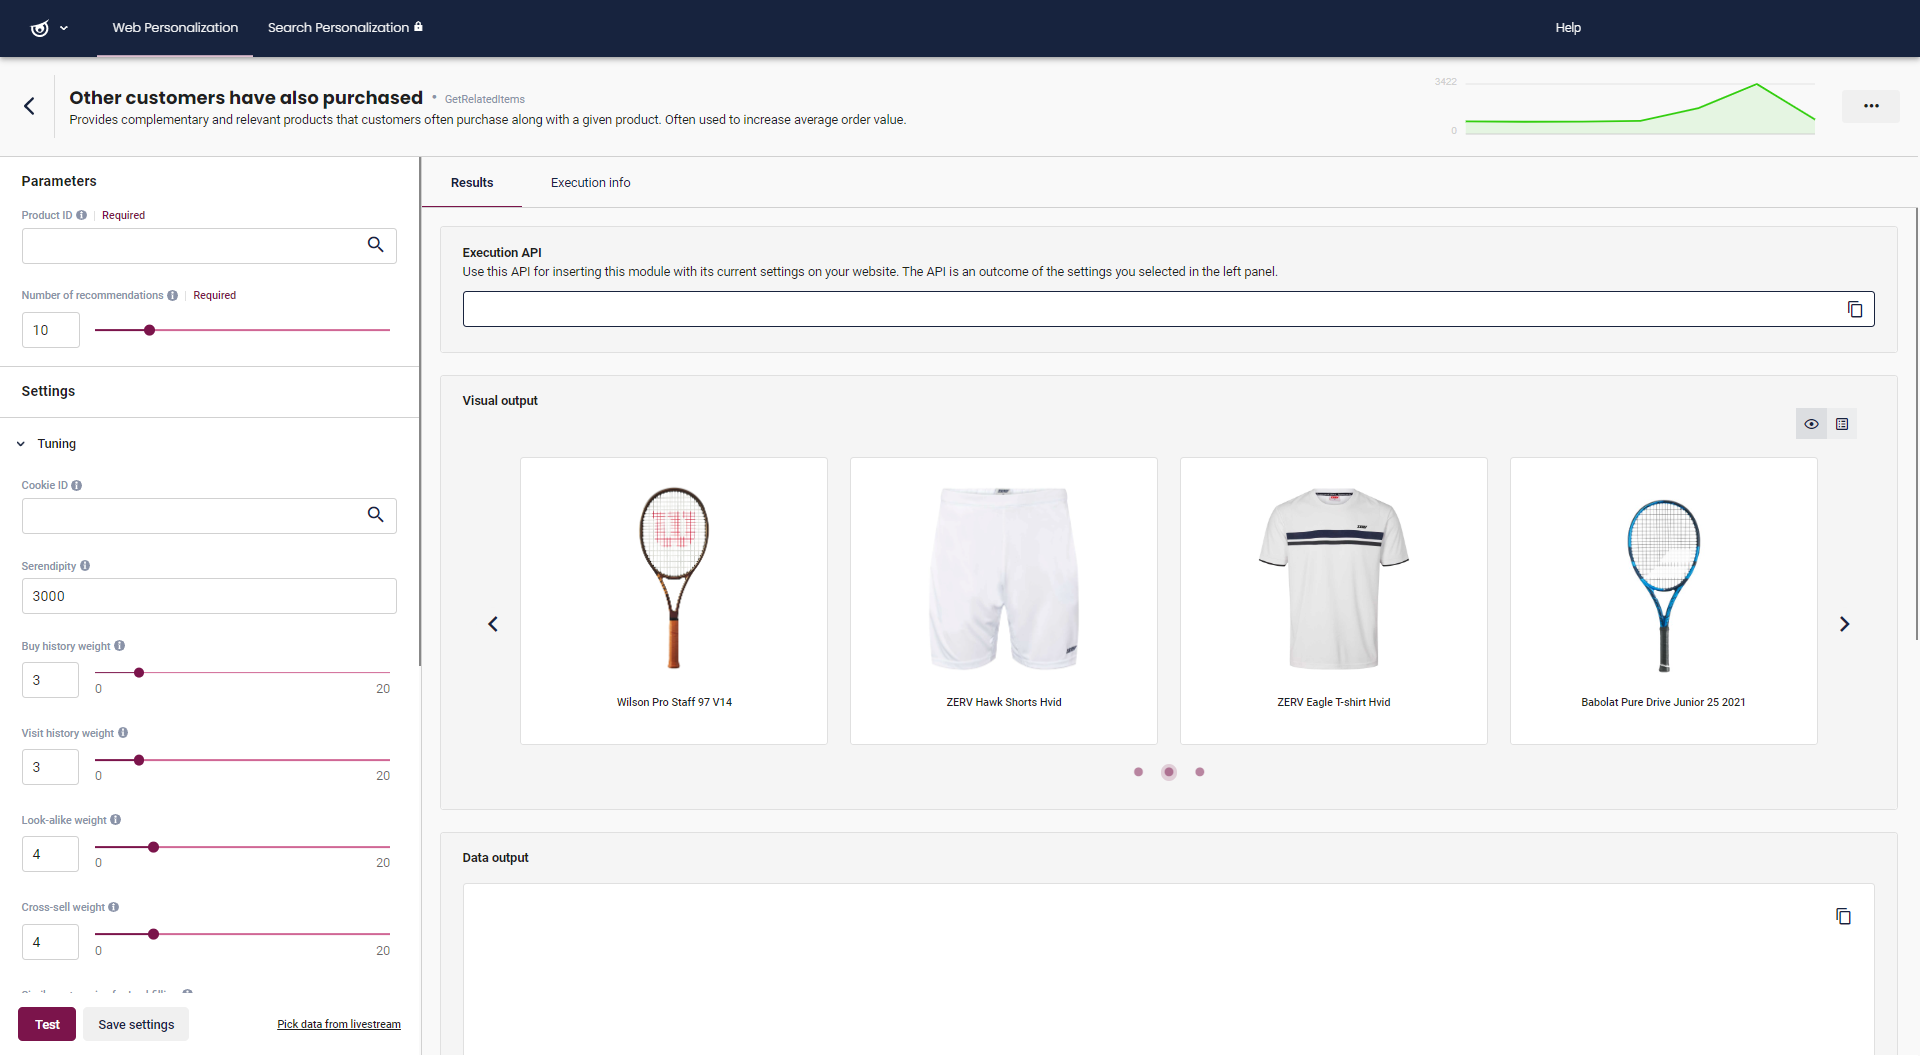Go back with the back arrow
Image resolution: width=1920 pixels, height=1056 pixels.
coord(29,106)
